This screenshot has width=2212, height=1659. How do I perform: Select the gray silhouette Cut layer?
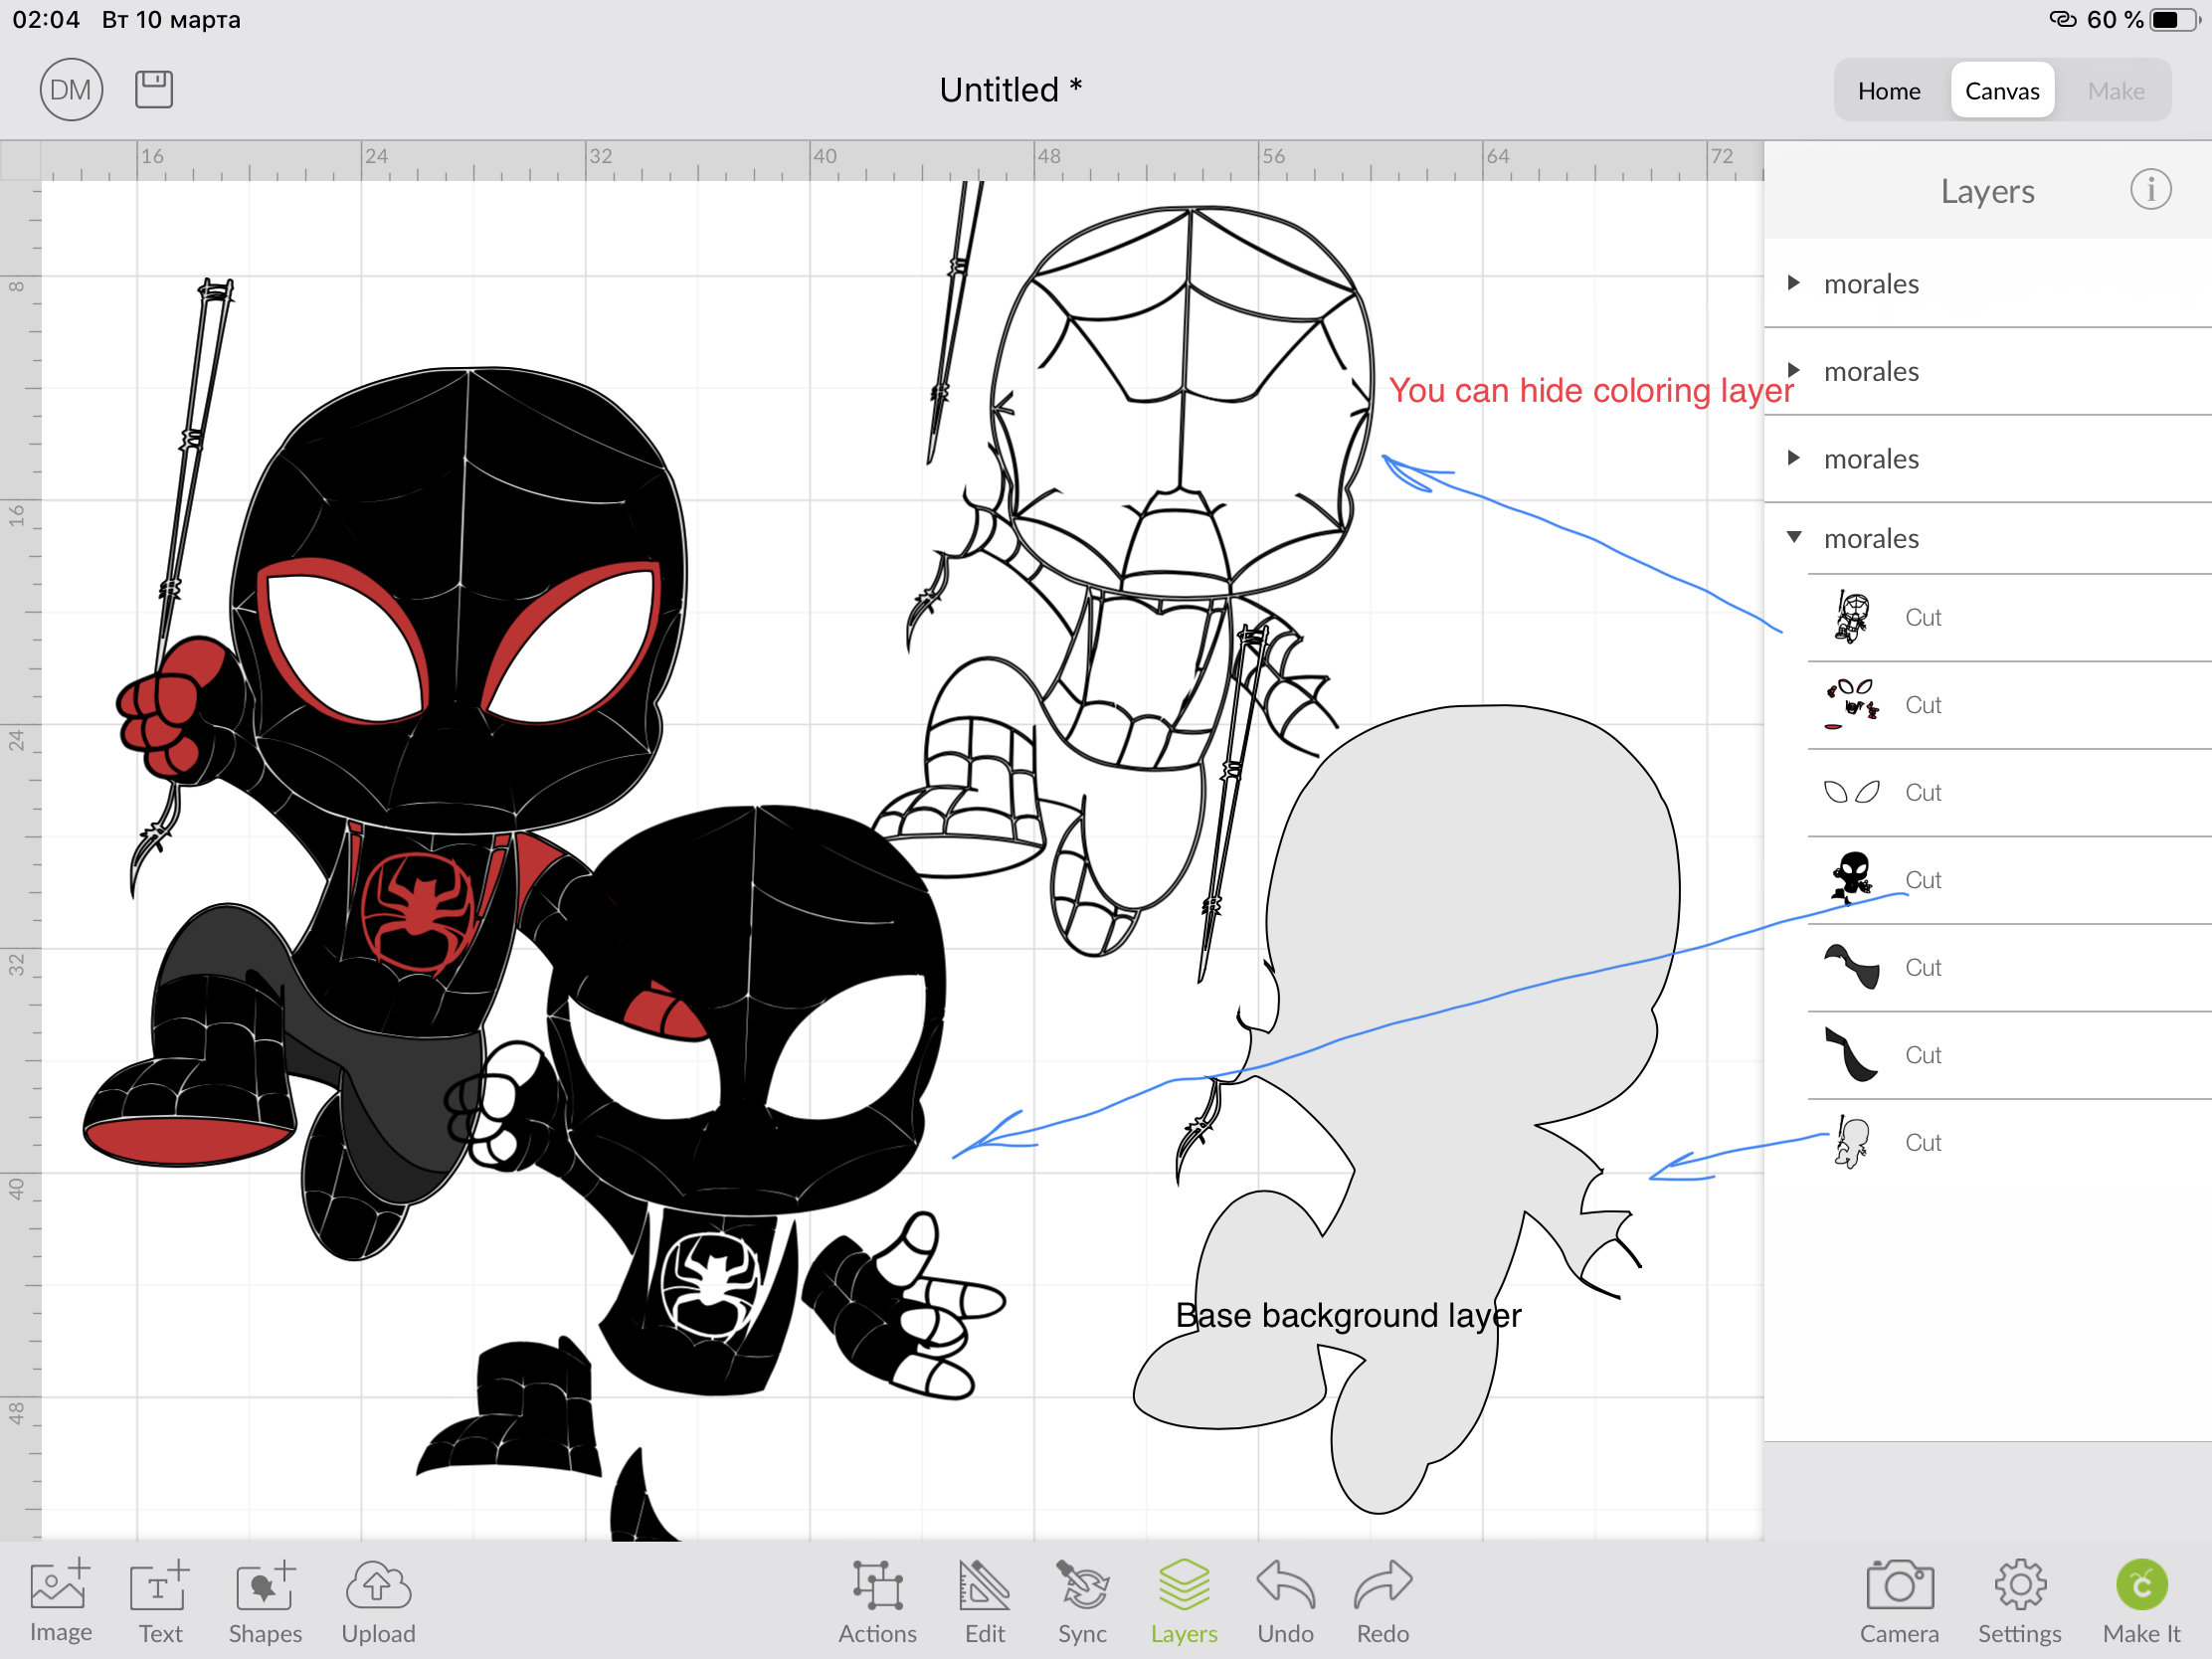tap(2010, 1142)
